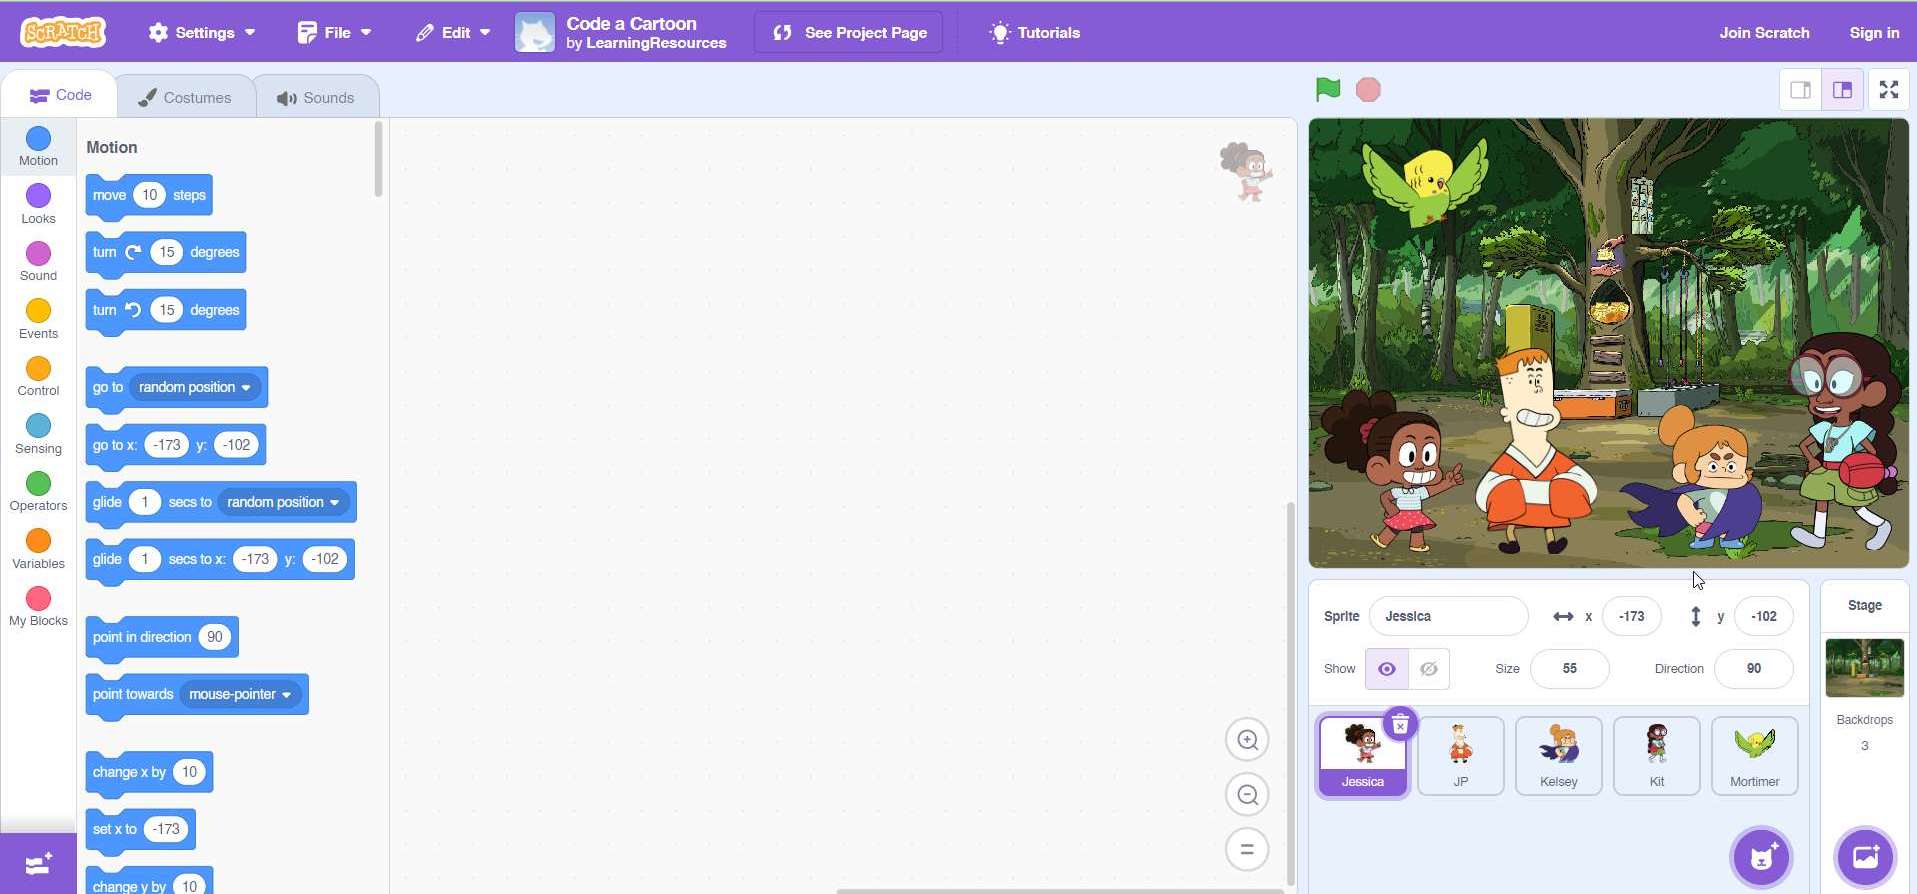Click Sign in link
This screenshot has height=894, width=1917.
(x=1874, y=32)
